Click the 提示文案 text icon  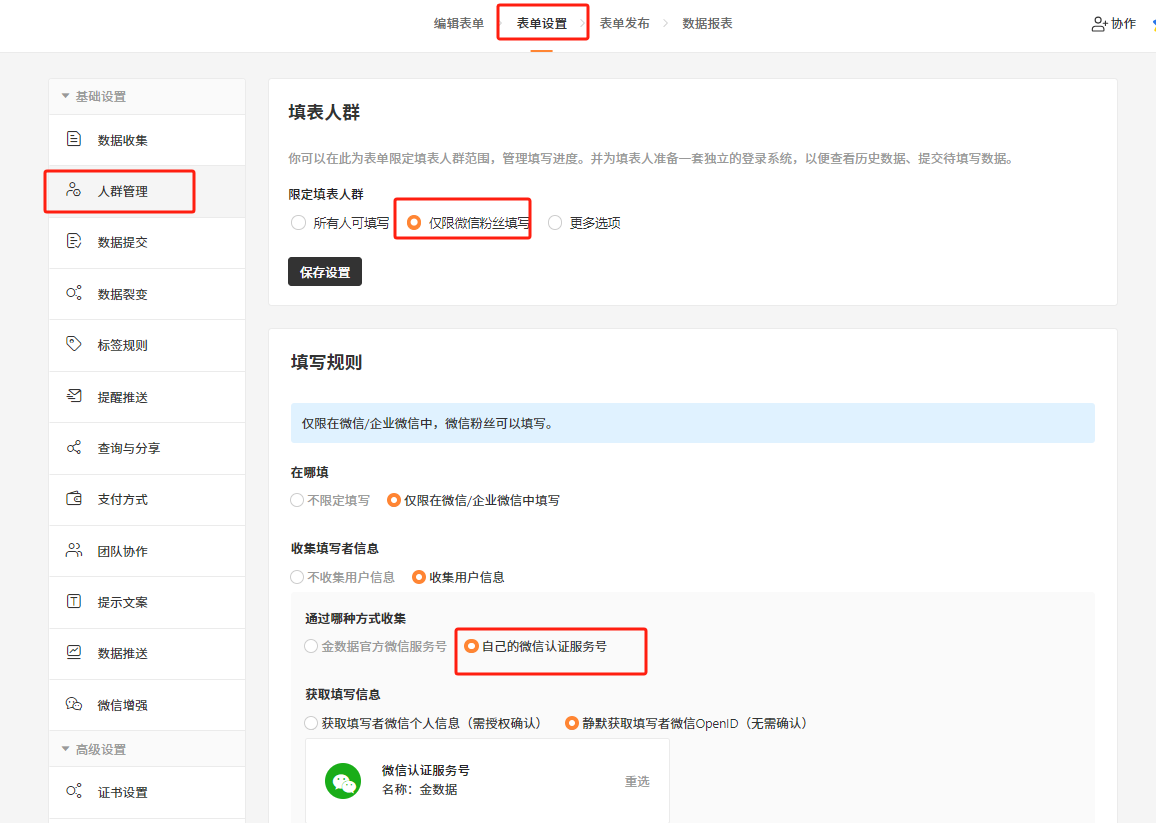point(74,601)
